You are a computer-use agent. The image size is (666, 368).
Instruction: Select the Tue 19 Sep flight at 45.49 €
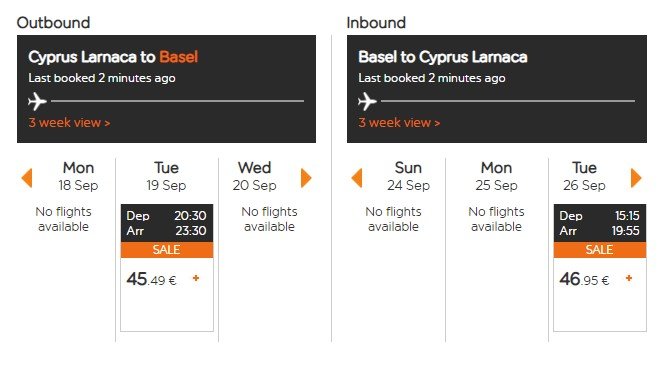pyautogui.click(x=167, y=268)
